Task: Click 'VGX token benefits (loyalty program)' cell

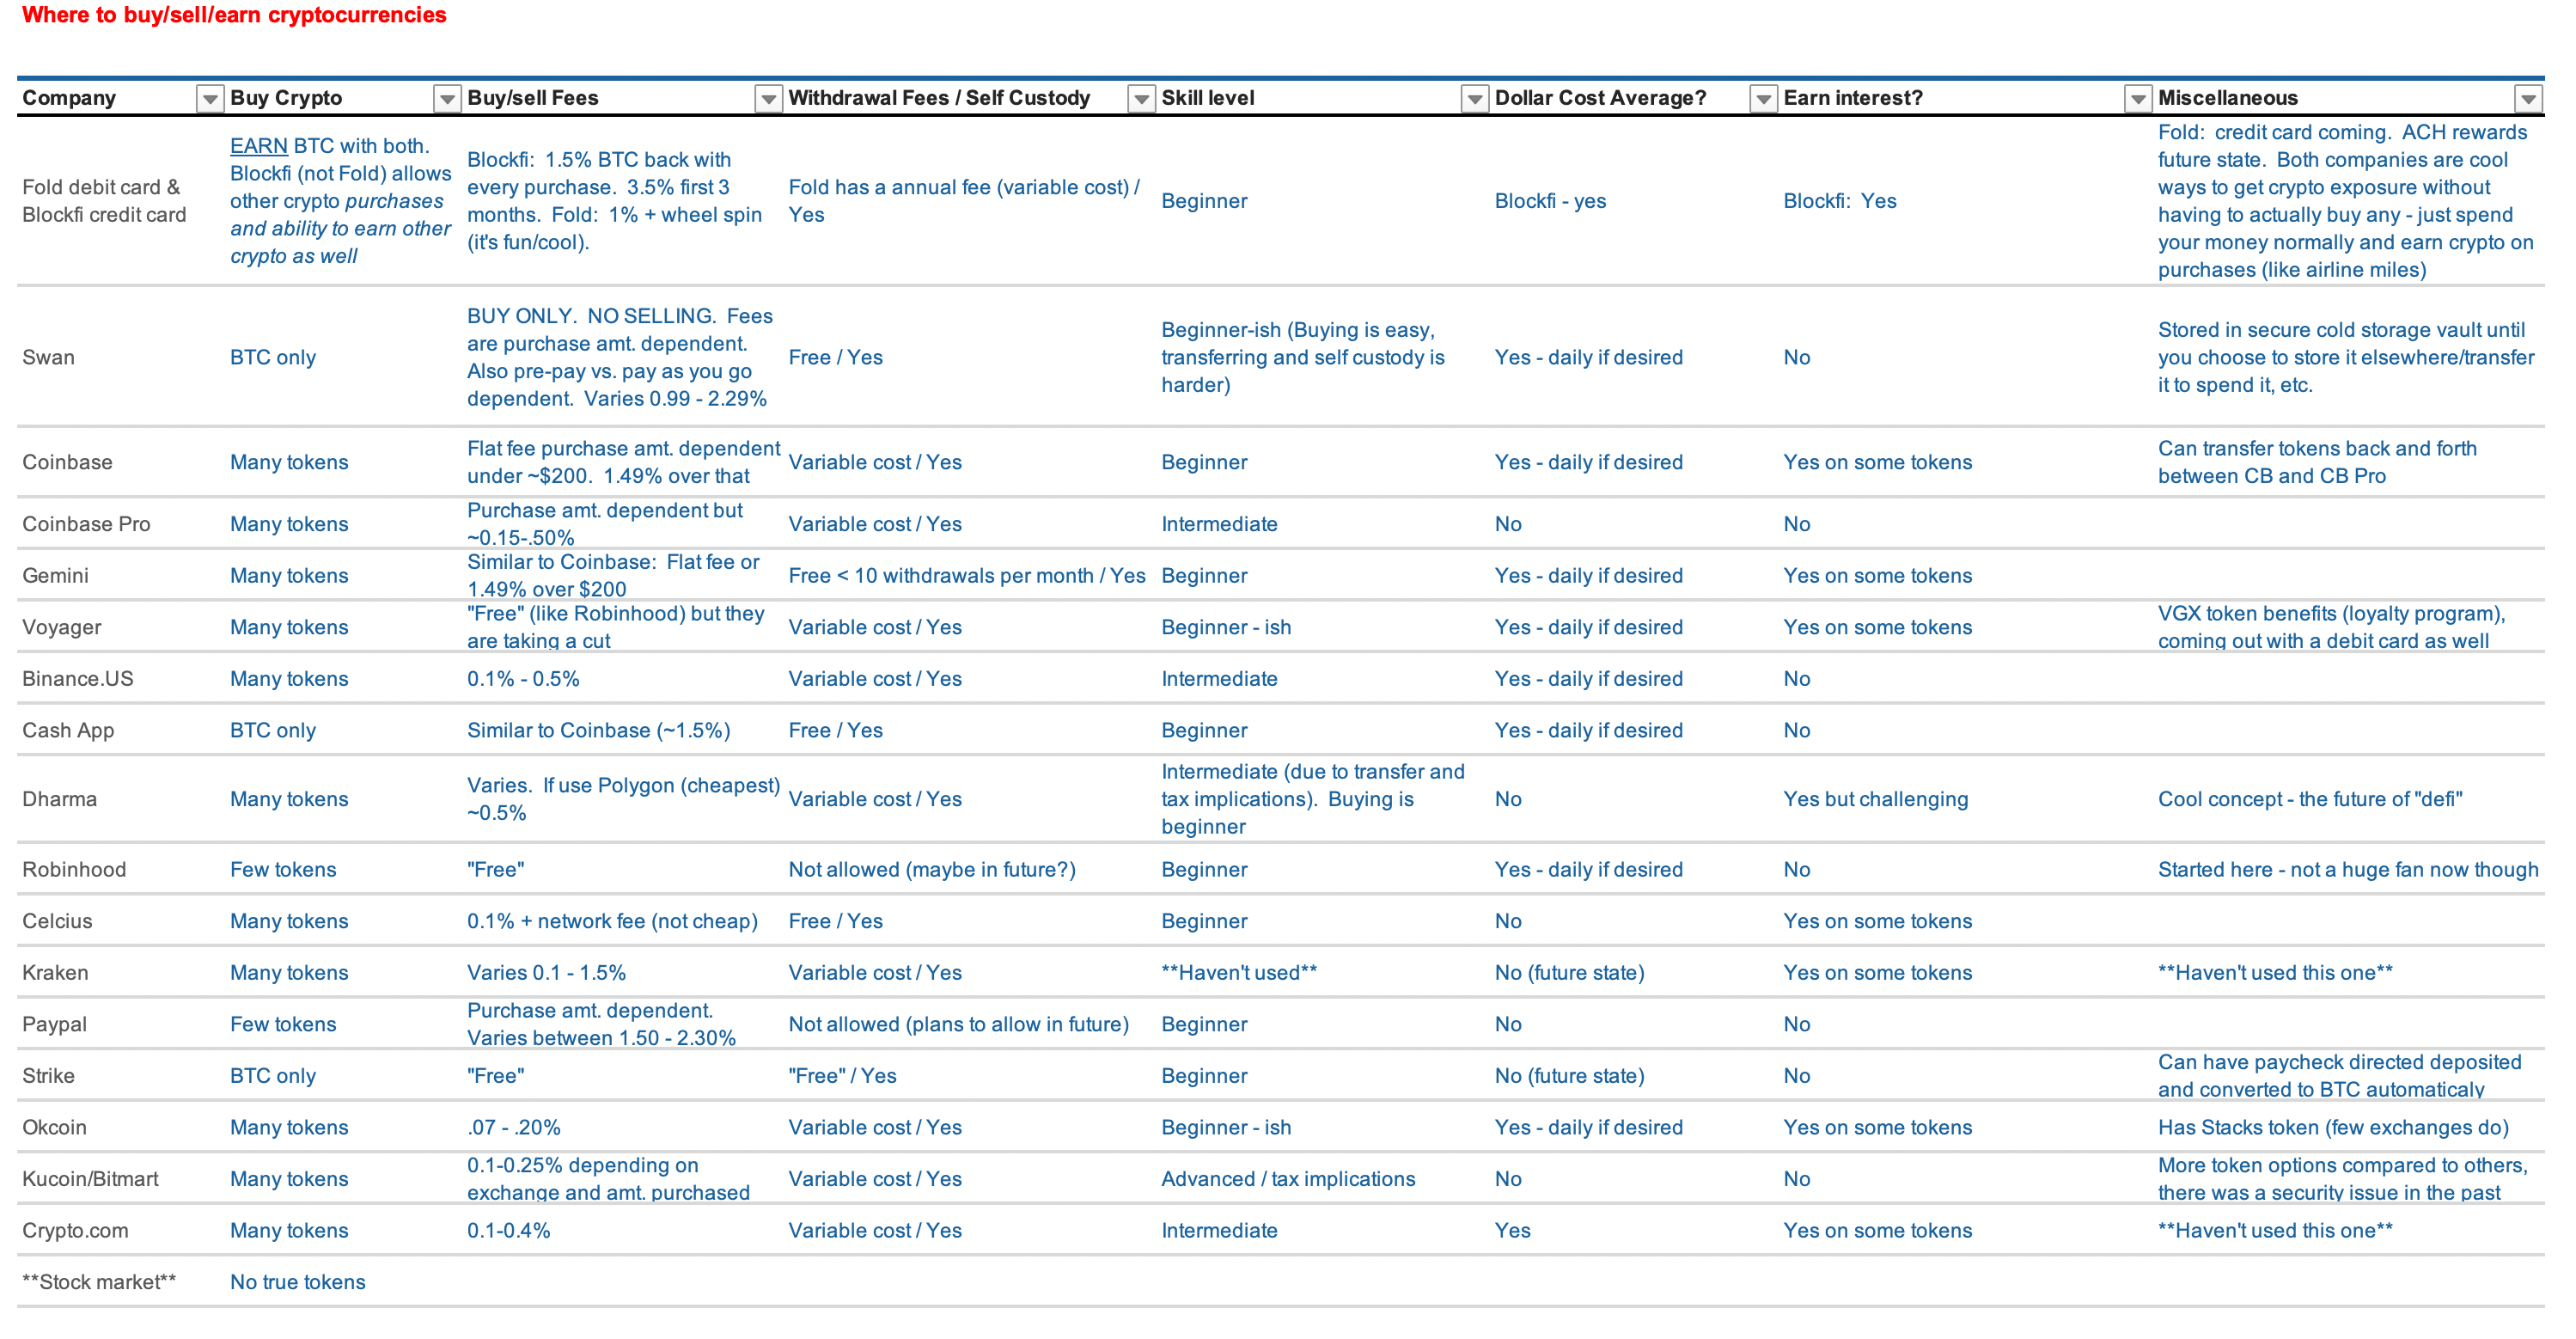Action: (x=2331, y=628)
